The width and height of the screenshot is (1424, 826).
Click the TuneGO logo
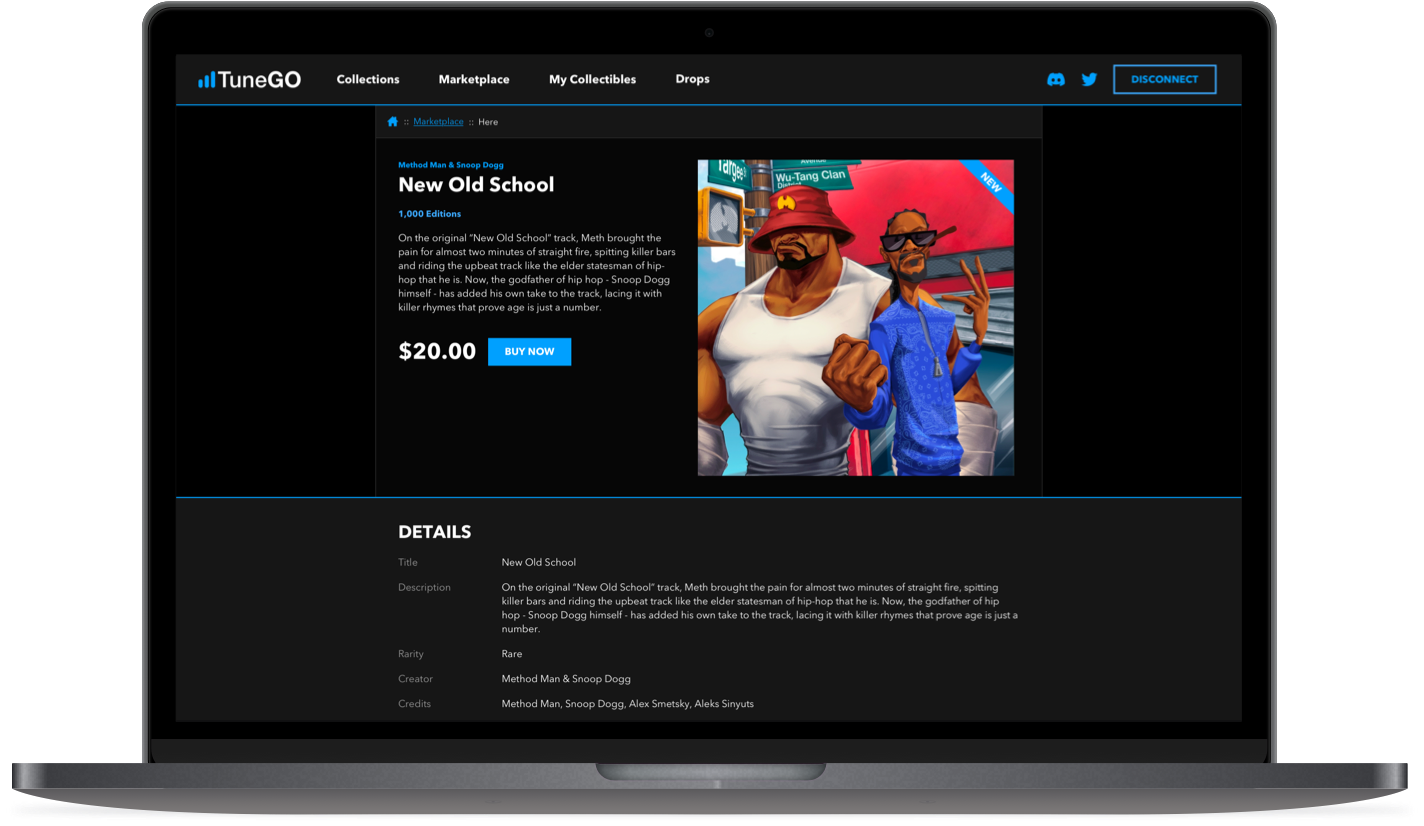[x=249, y=80]
